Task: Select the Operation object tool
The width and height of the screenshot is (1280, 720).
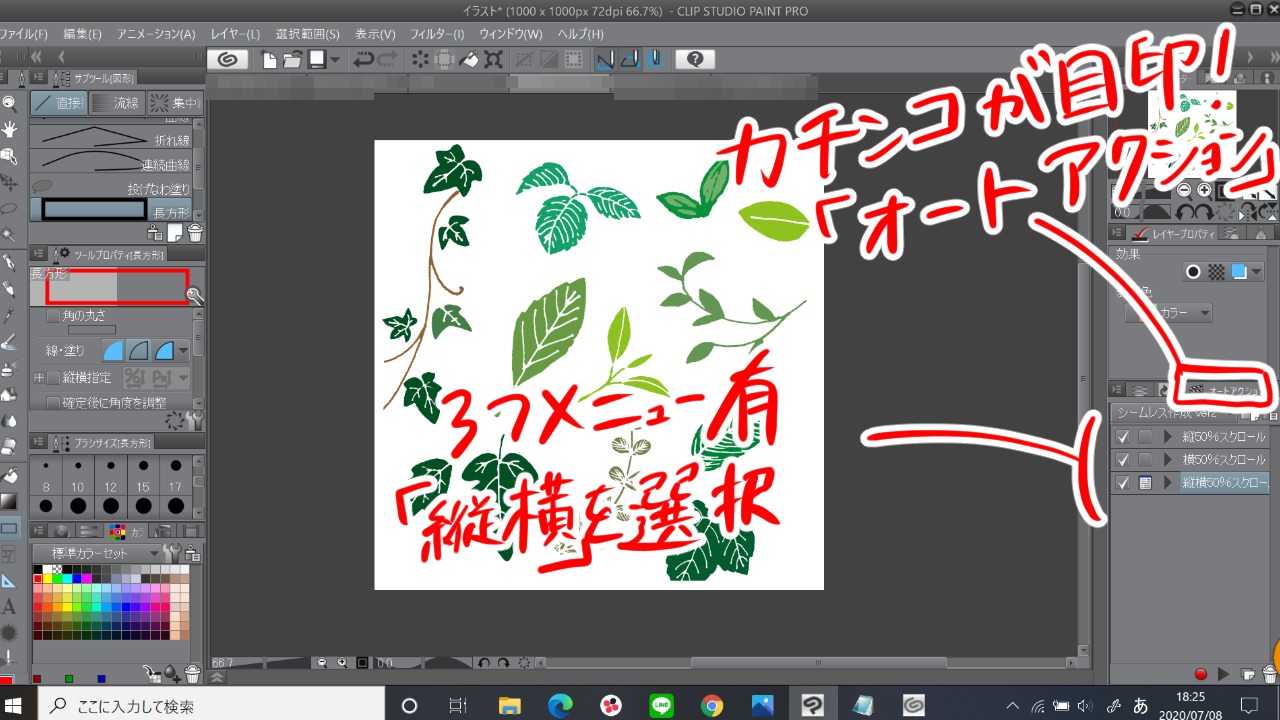Action: click(9, 156)
